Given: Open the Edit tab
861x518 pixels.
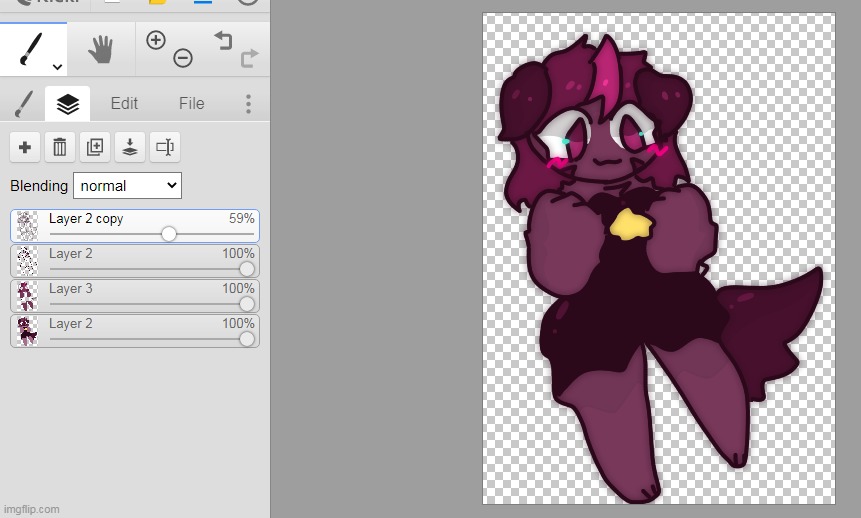Looking at the screenshot, I should click(124, 103).
